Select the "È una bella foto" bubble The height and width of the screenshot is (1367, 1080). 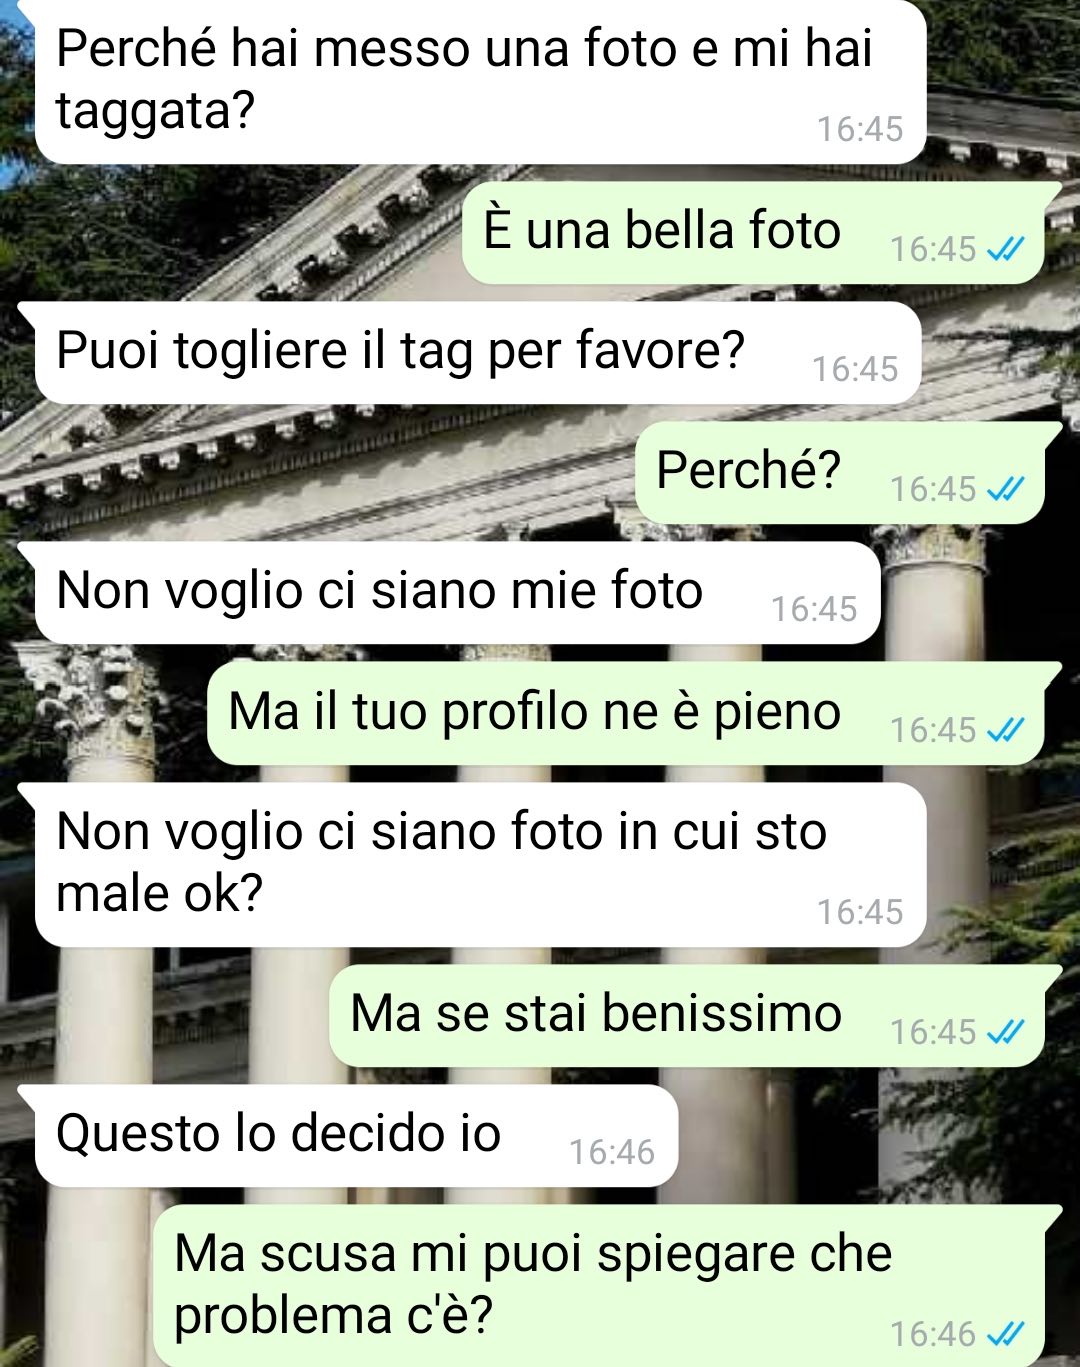[753, 232]
